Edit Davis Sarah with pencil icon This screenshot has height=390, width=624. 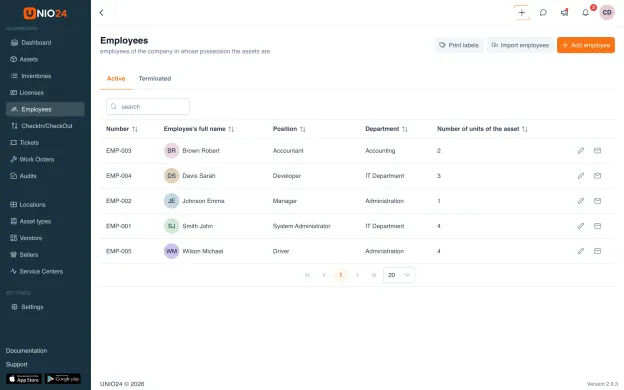click(581, 176)
